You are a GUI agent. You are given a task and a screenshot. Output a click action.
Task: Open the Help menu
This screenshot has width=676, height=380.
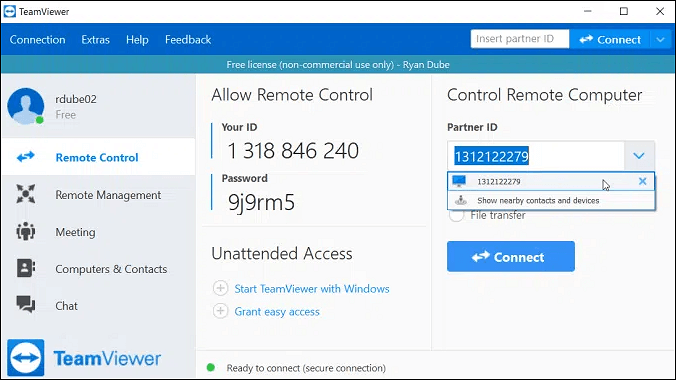pyautogui.click(x=137, y=40)
